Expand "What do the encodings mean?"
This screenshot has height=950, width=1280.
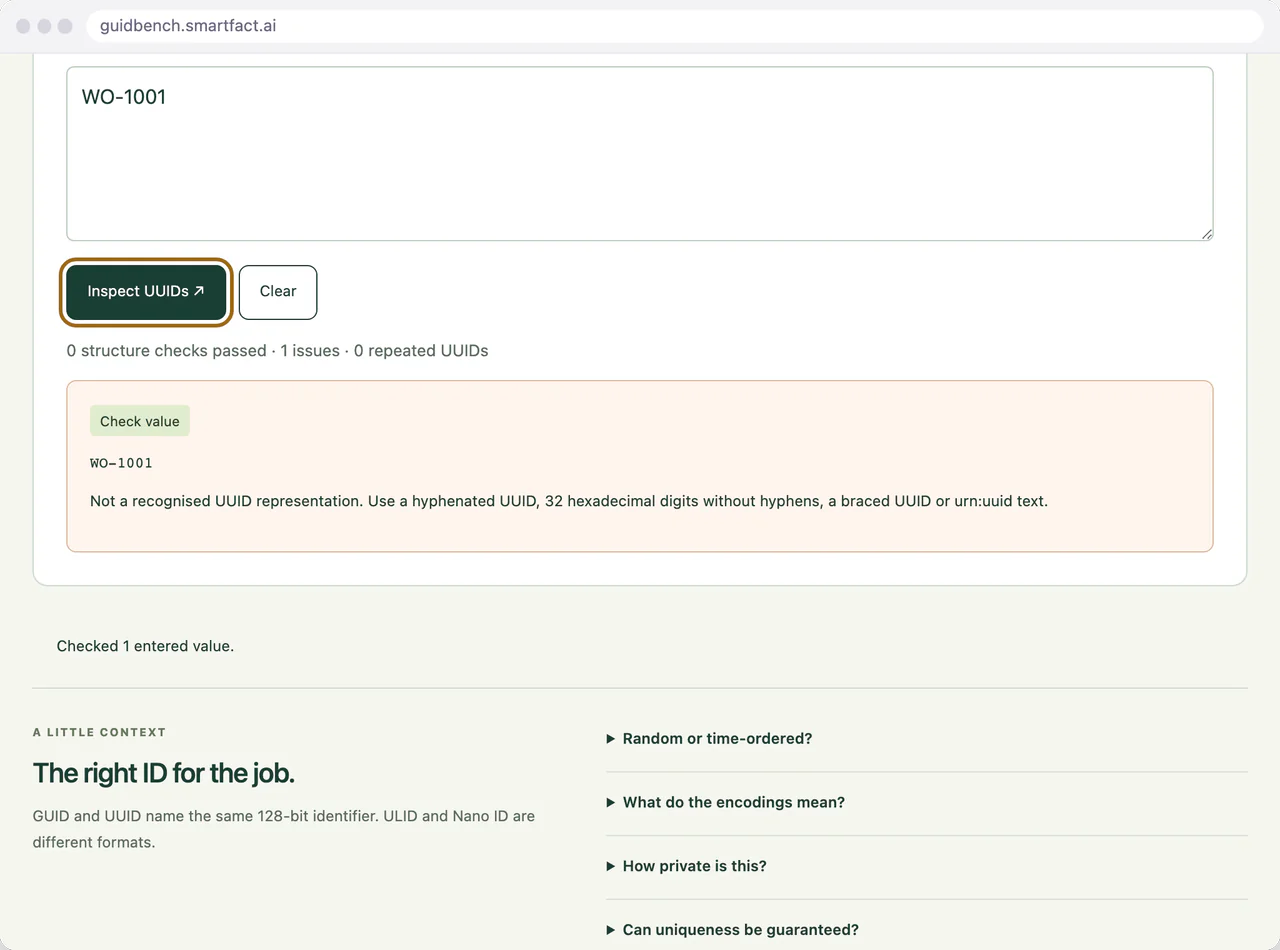point(927,803)
